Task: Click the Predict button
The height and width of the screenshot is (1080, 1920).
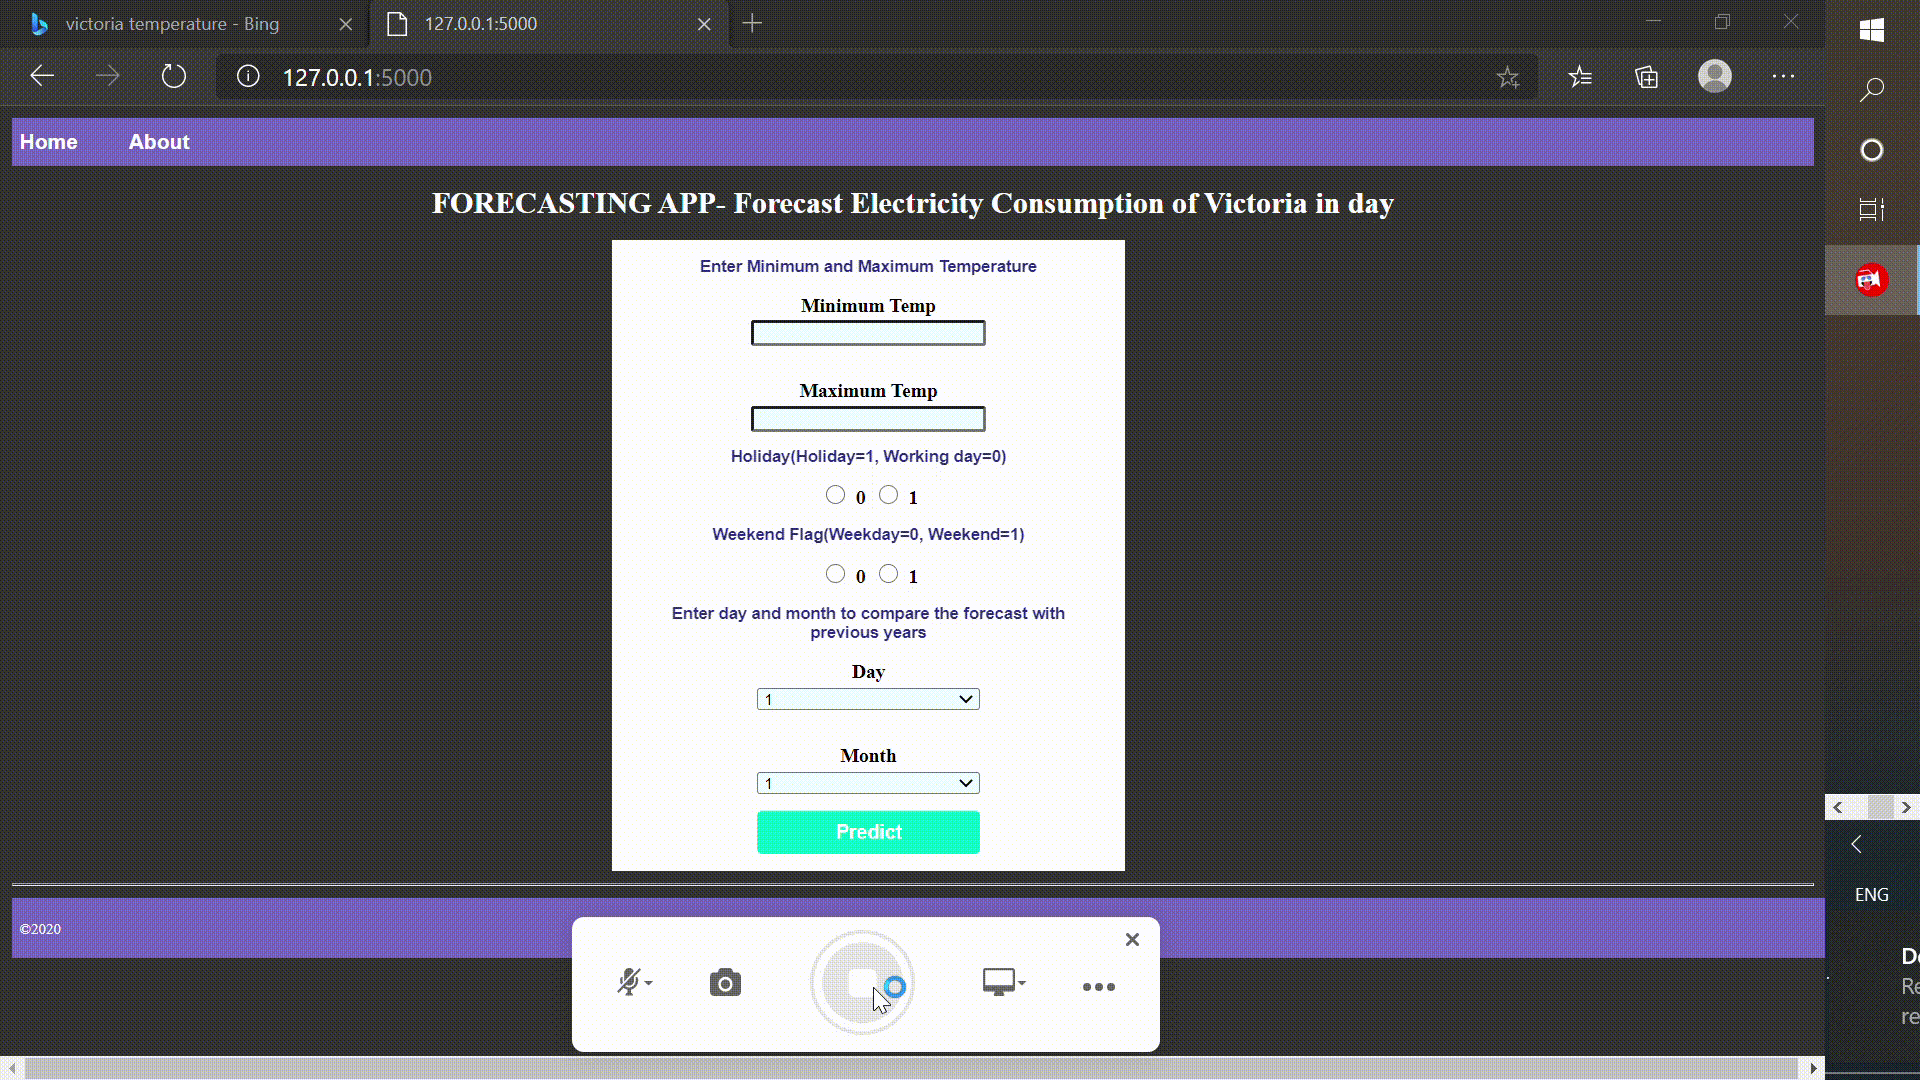Action: coord(869,831)
